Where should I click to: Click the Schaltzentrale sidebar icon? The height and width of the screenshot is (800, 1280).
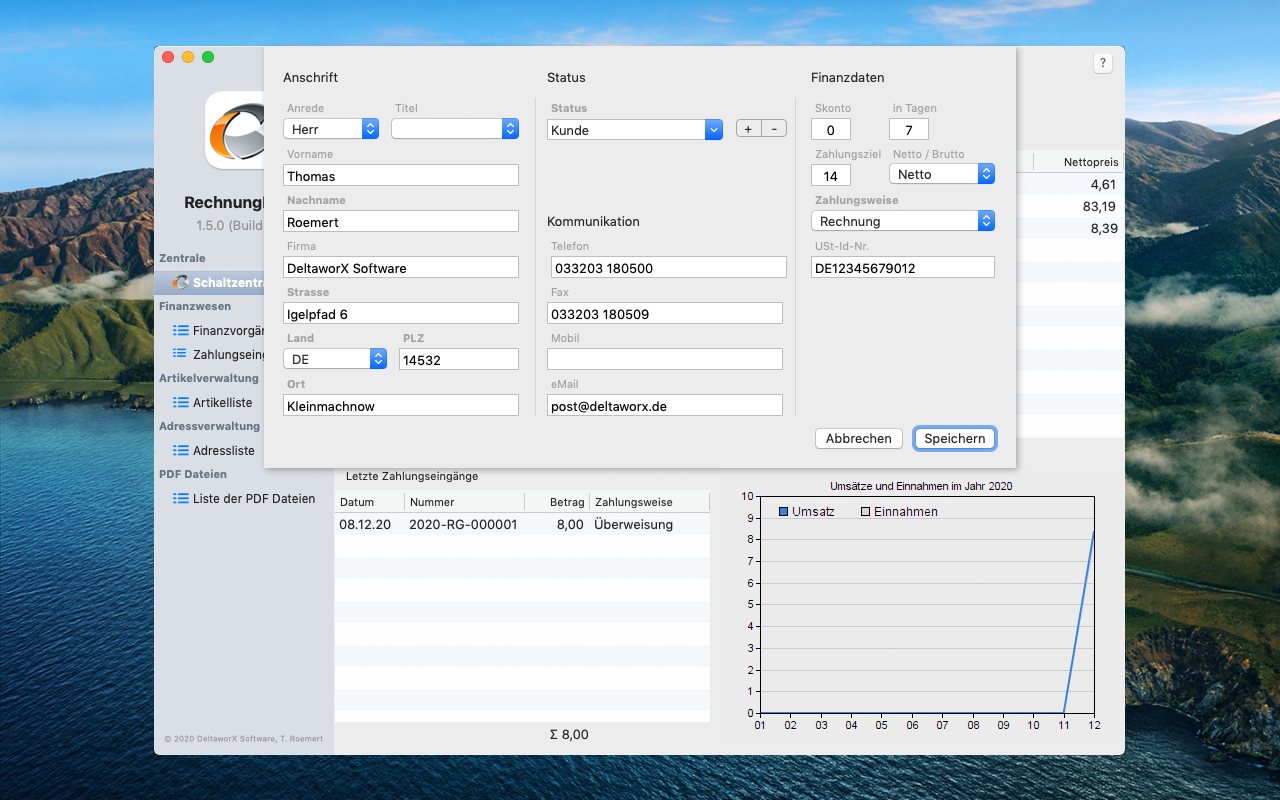181,282
